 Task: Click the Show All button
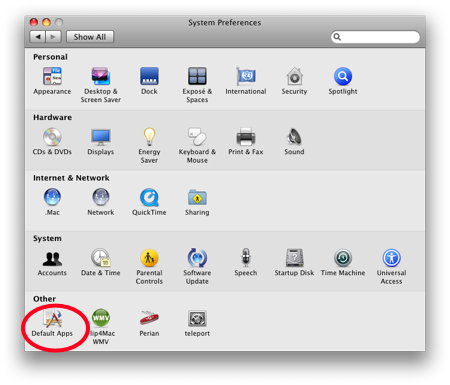click(x=90, y=37)
